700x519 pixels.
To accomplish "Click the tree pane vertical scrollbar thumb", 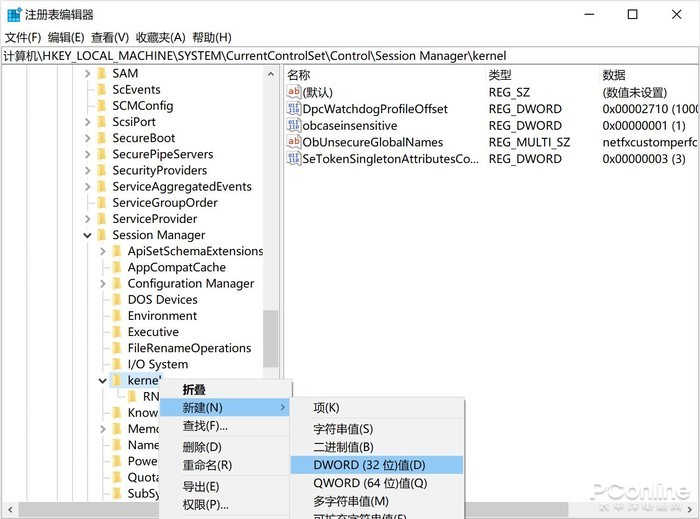I will pos(271,338).
